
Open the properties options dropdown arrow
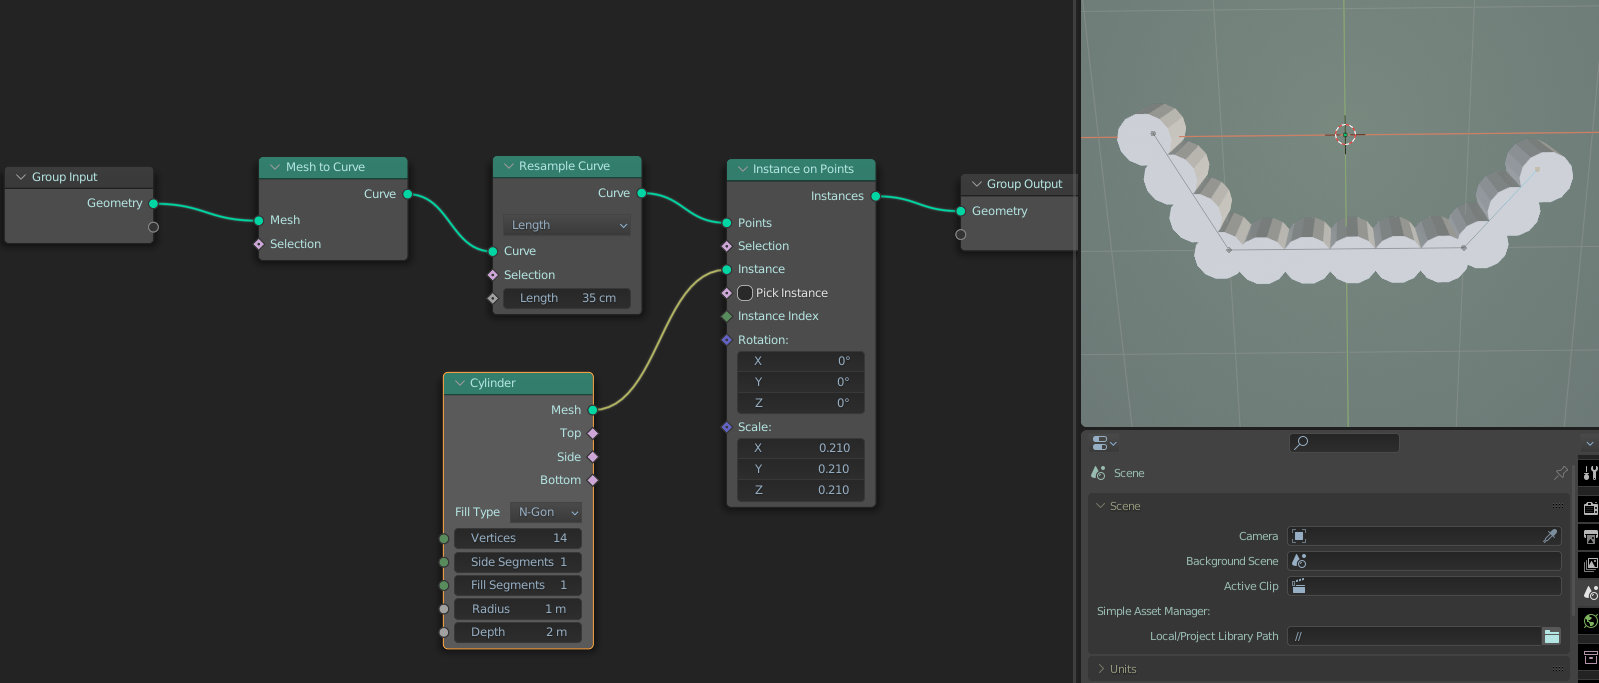point(1589,443)
